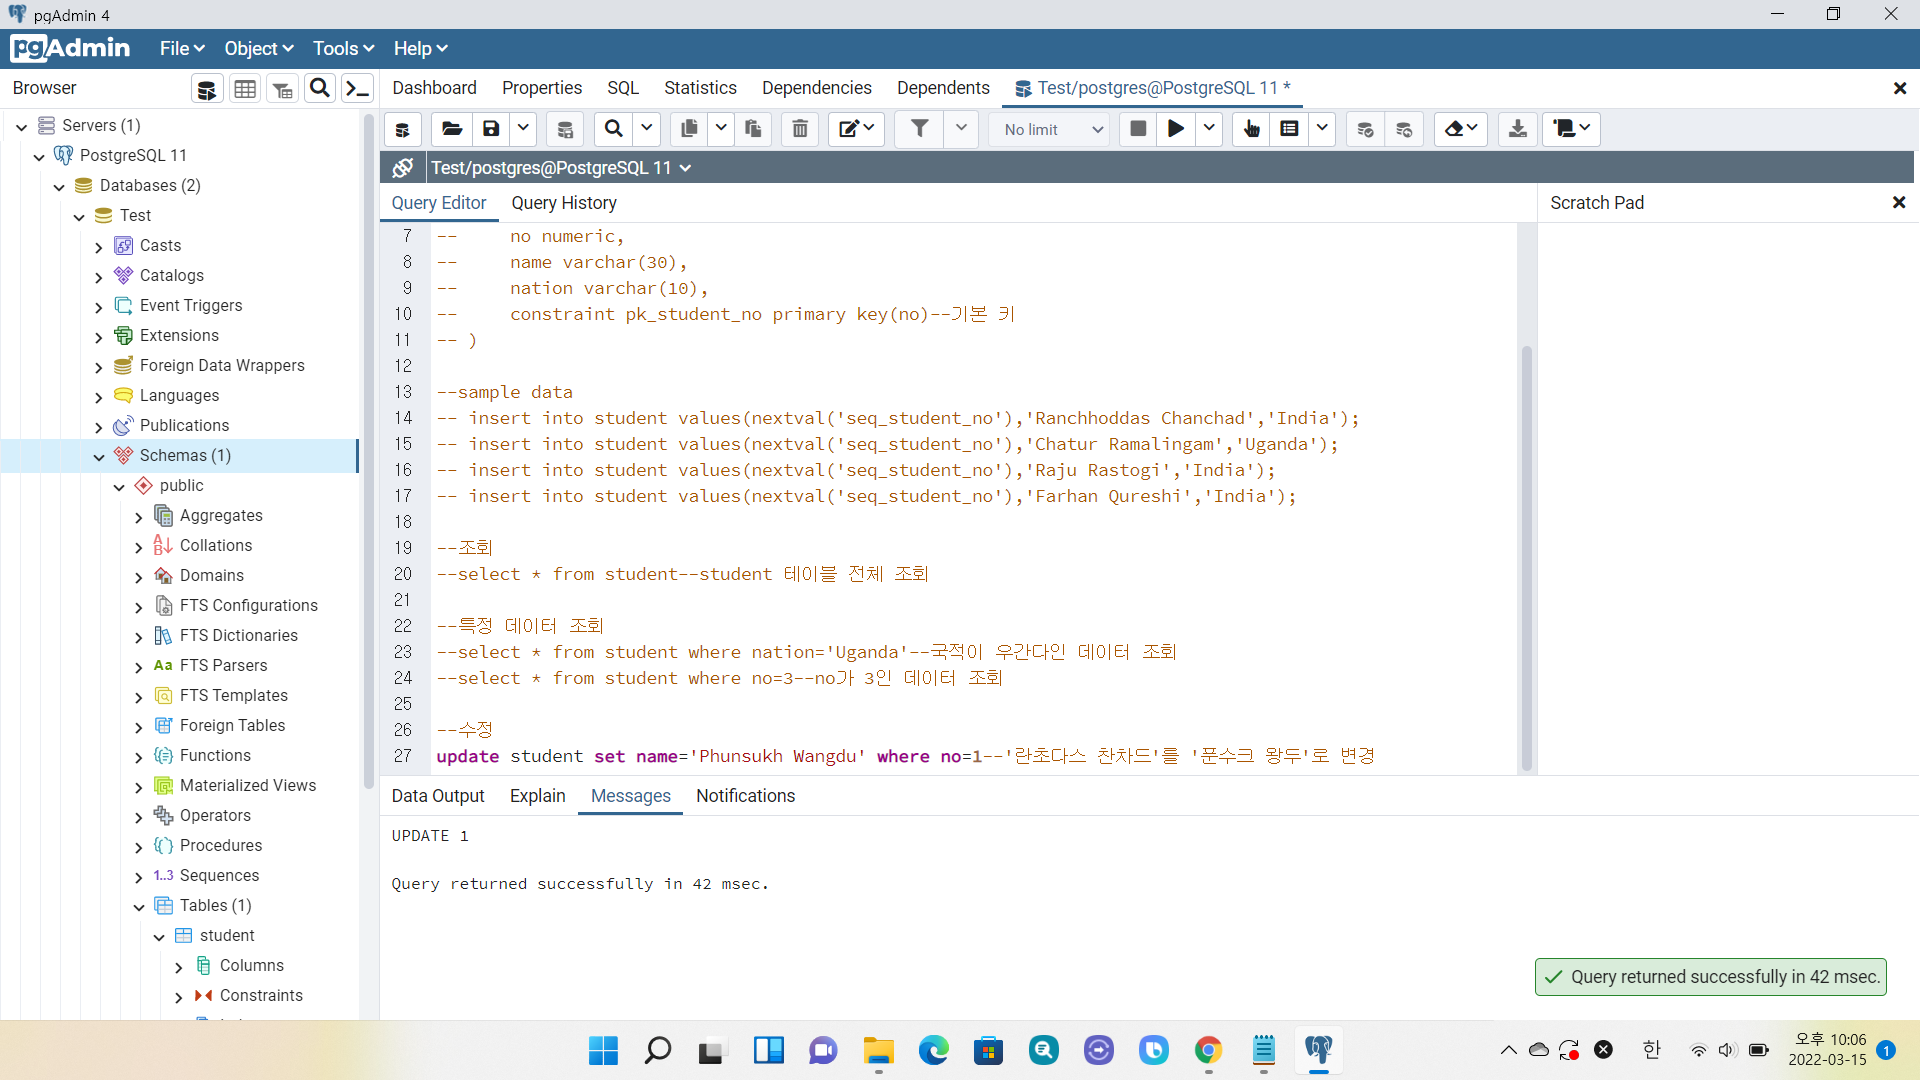Switch to the Data Output tab
The image size is (1920, 1080).
[x=438, y=796]
